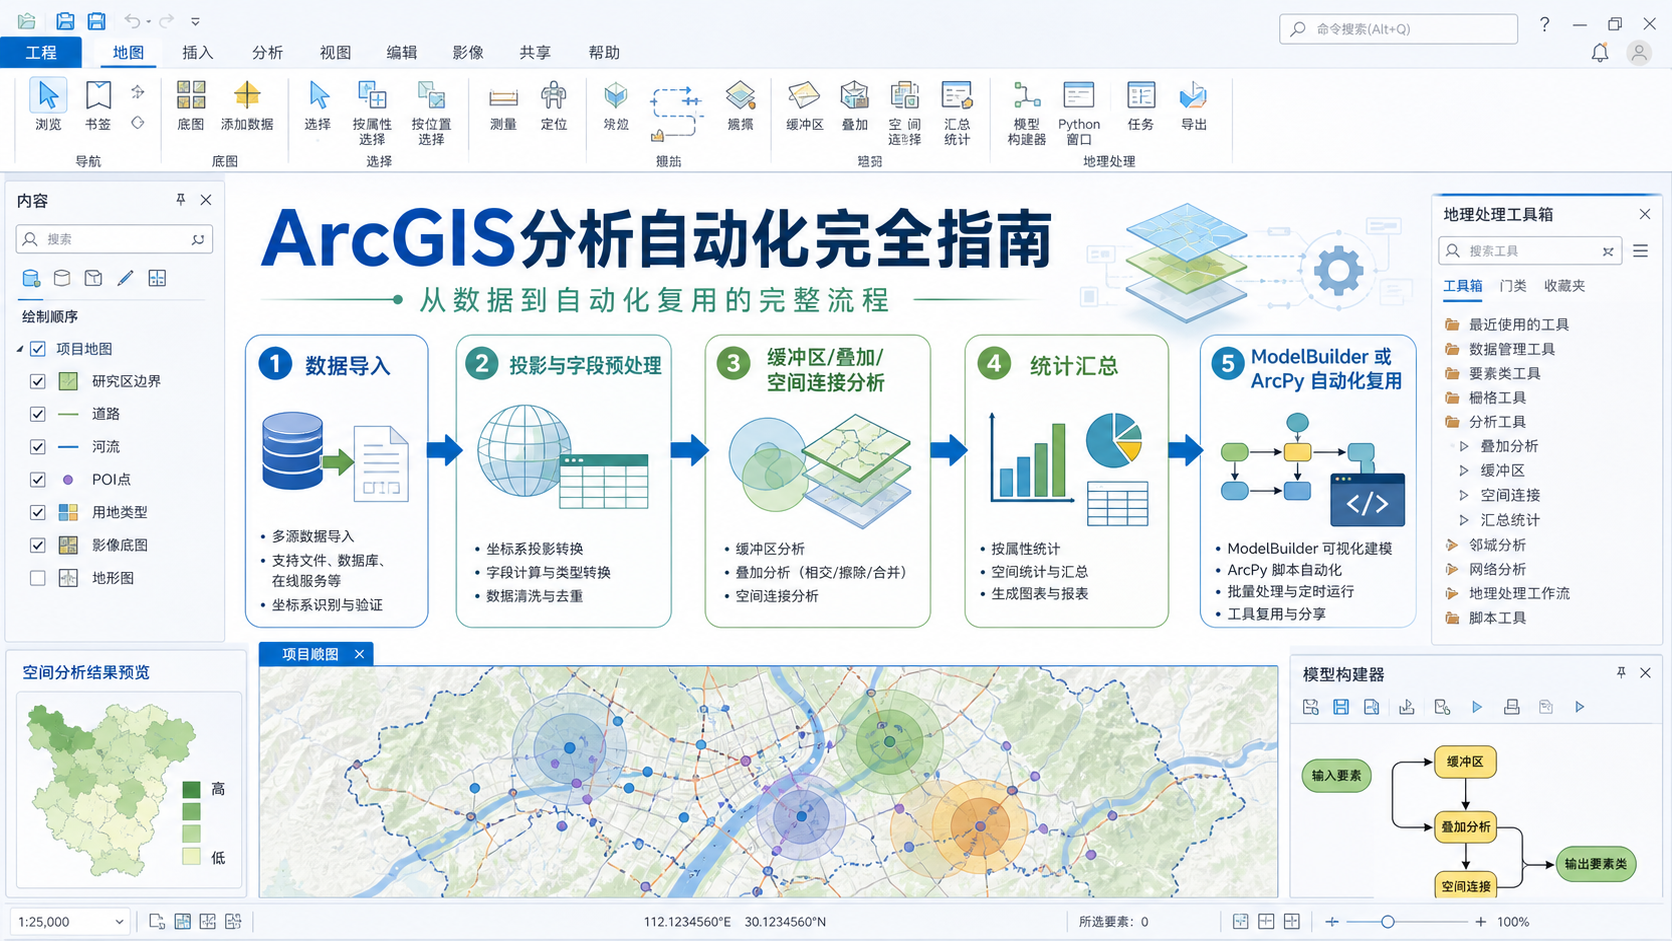Pin the 内容 pane
The height and width of the screenshot is (941, 1672).
pyautogui.click(x=181, y=200)
